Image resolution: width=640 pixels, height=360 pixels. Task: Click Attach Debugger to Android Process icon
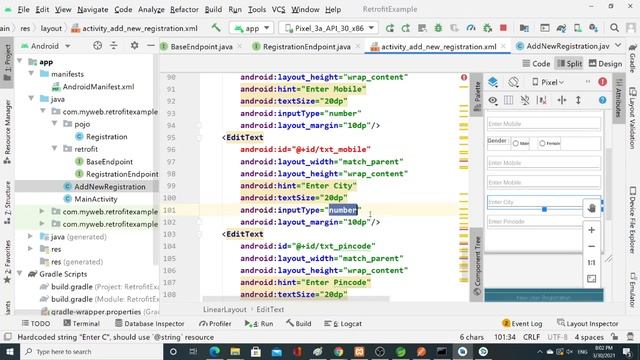pyautogui.click(x=487, y=28)
